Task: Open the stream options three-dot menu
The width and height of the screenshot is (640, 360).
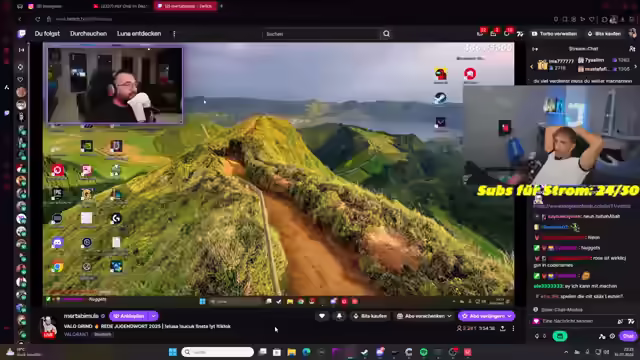Action: point(513,328)
